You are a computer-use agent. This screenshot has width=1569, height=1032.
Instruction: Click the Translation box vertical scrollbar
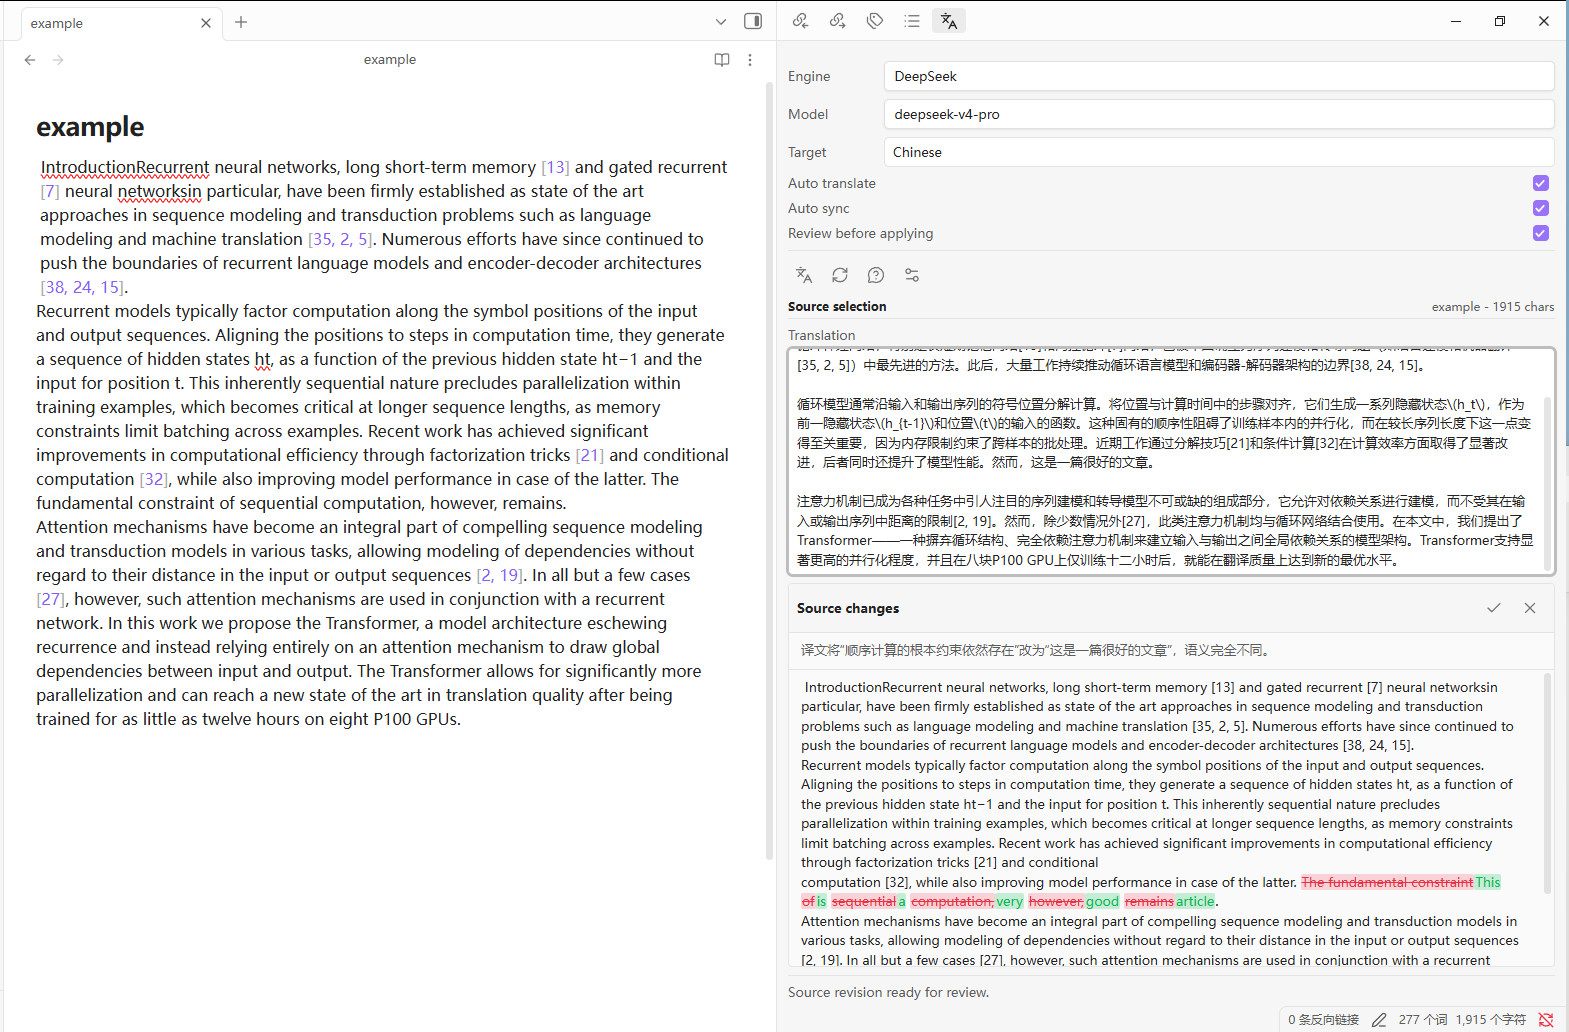pyautogui.click(x=1548, y=483)
